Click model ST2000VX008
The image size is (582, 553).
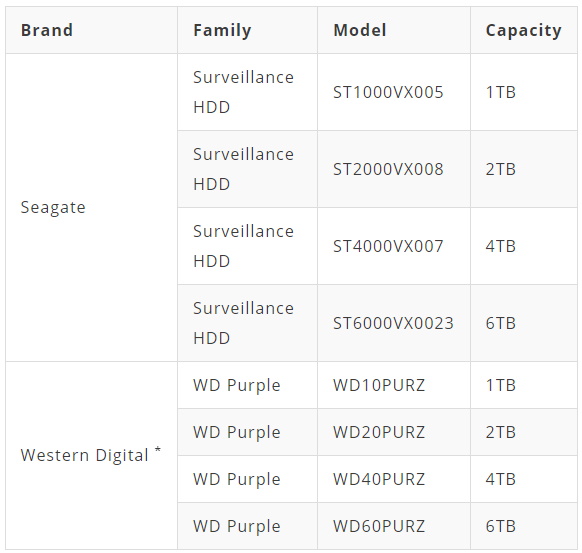click(x=388, y=169)
